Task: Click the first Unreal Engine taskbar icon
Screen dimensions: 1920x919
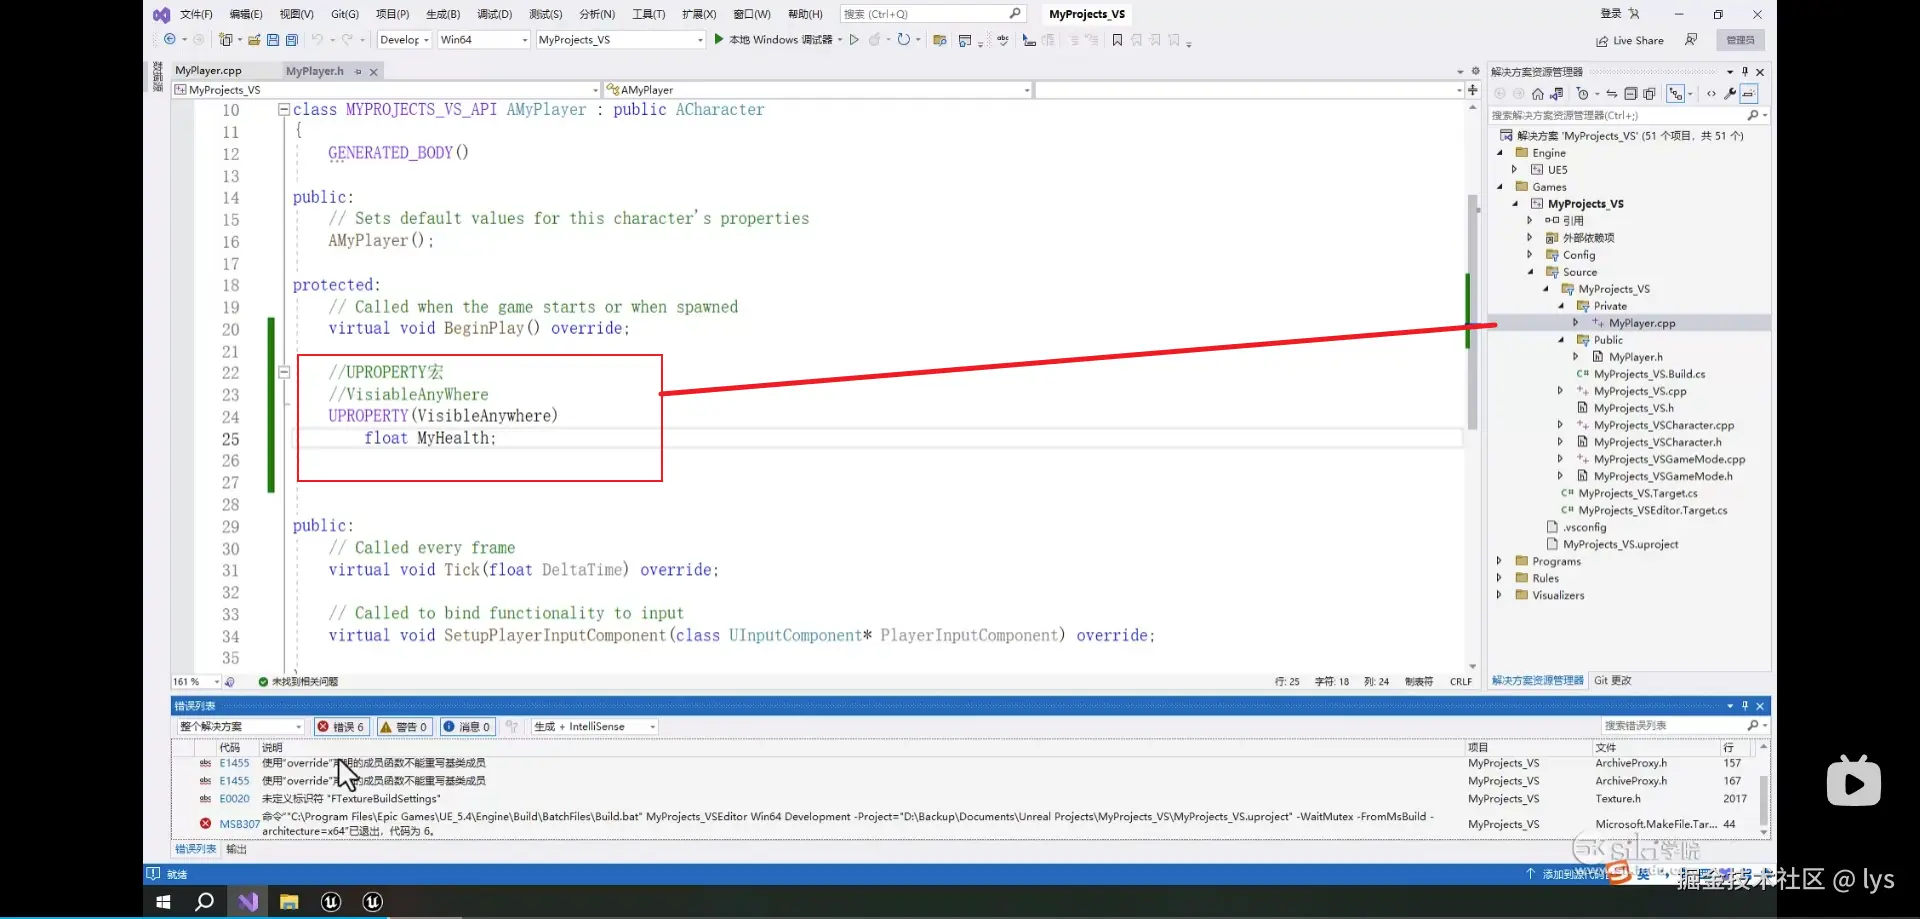Action: (x=331, y=901)
